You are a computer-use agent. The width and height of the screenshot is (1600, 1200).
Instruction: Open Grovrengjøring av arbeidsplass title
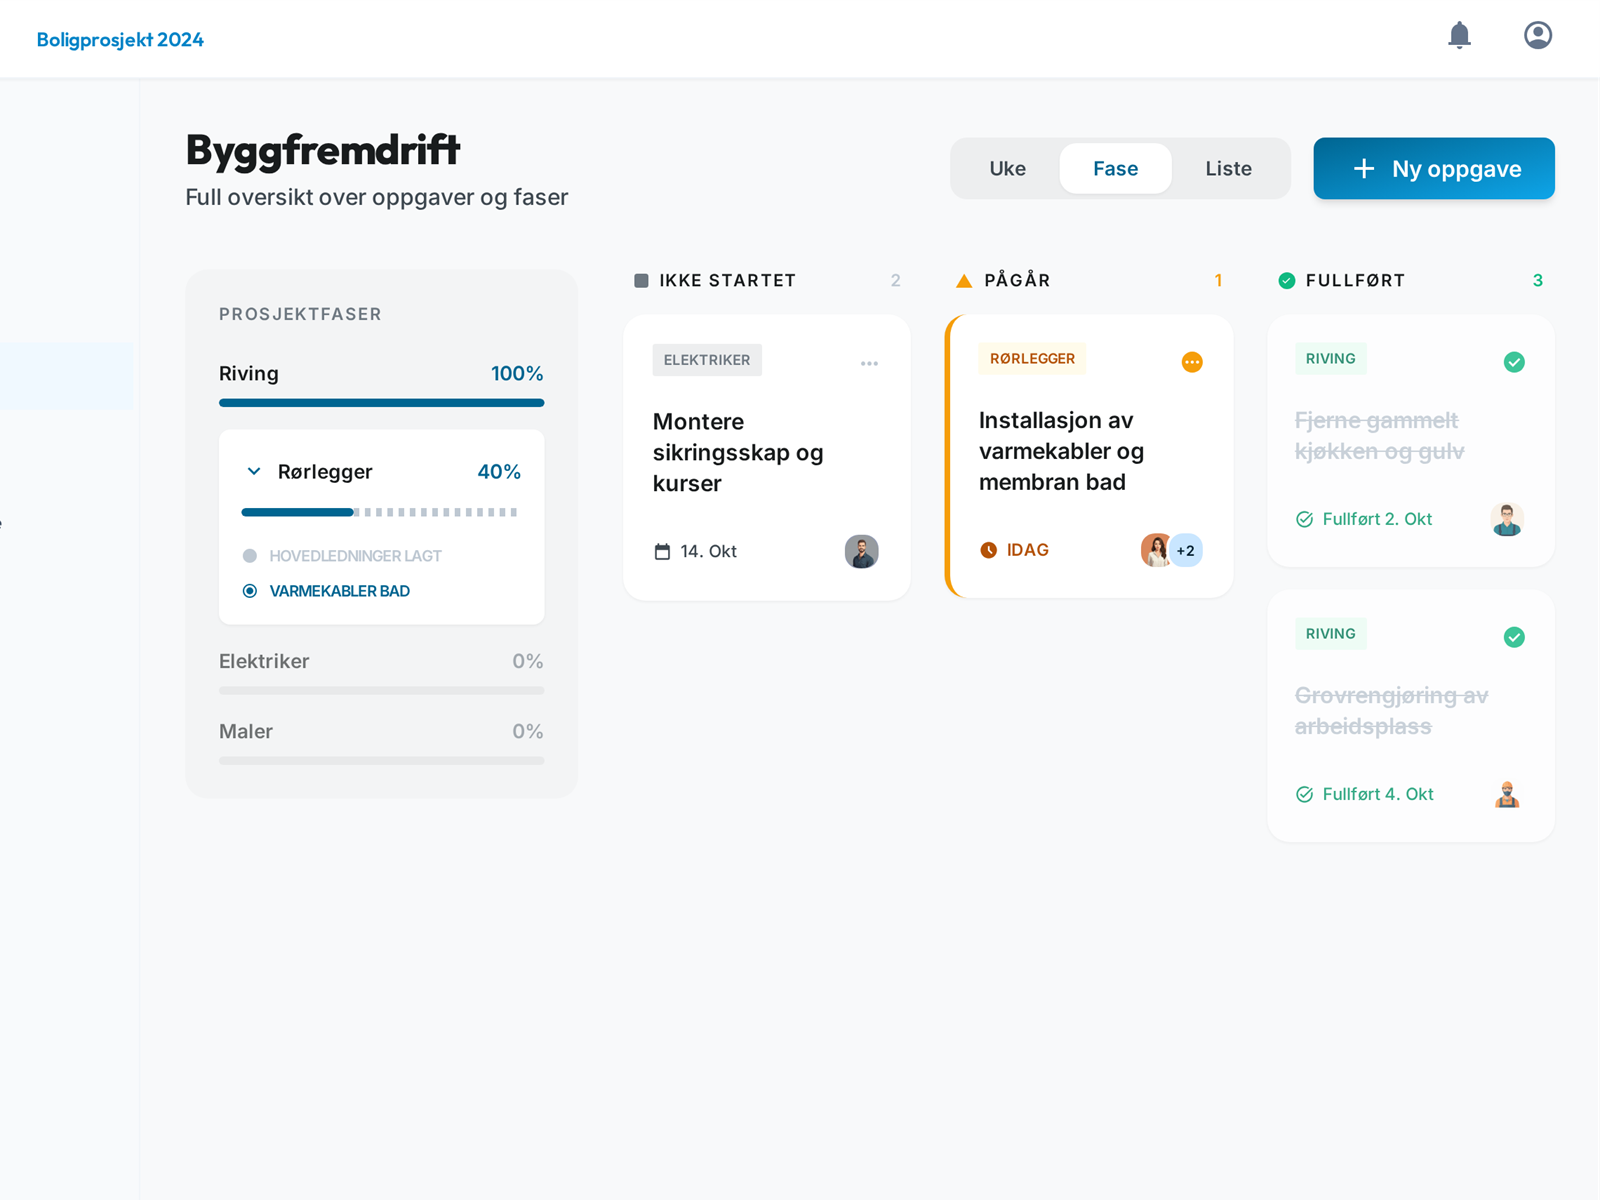pos(1391,711)
